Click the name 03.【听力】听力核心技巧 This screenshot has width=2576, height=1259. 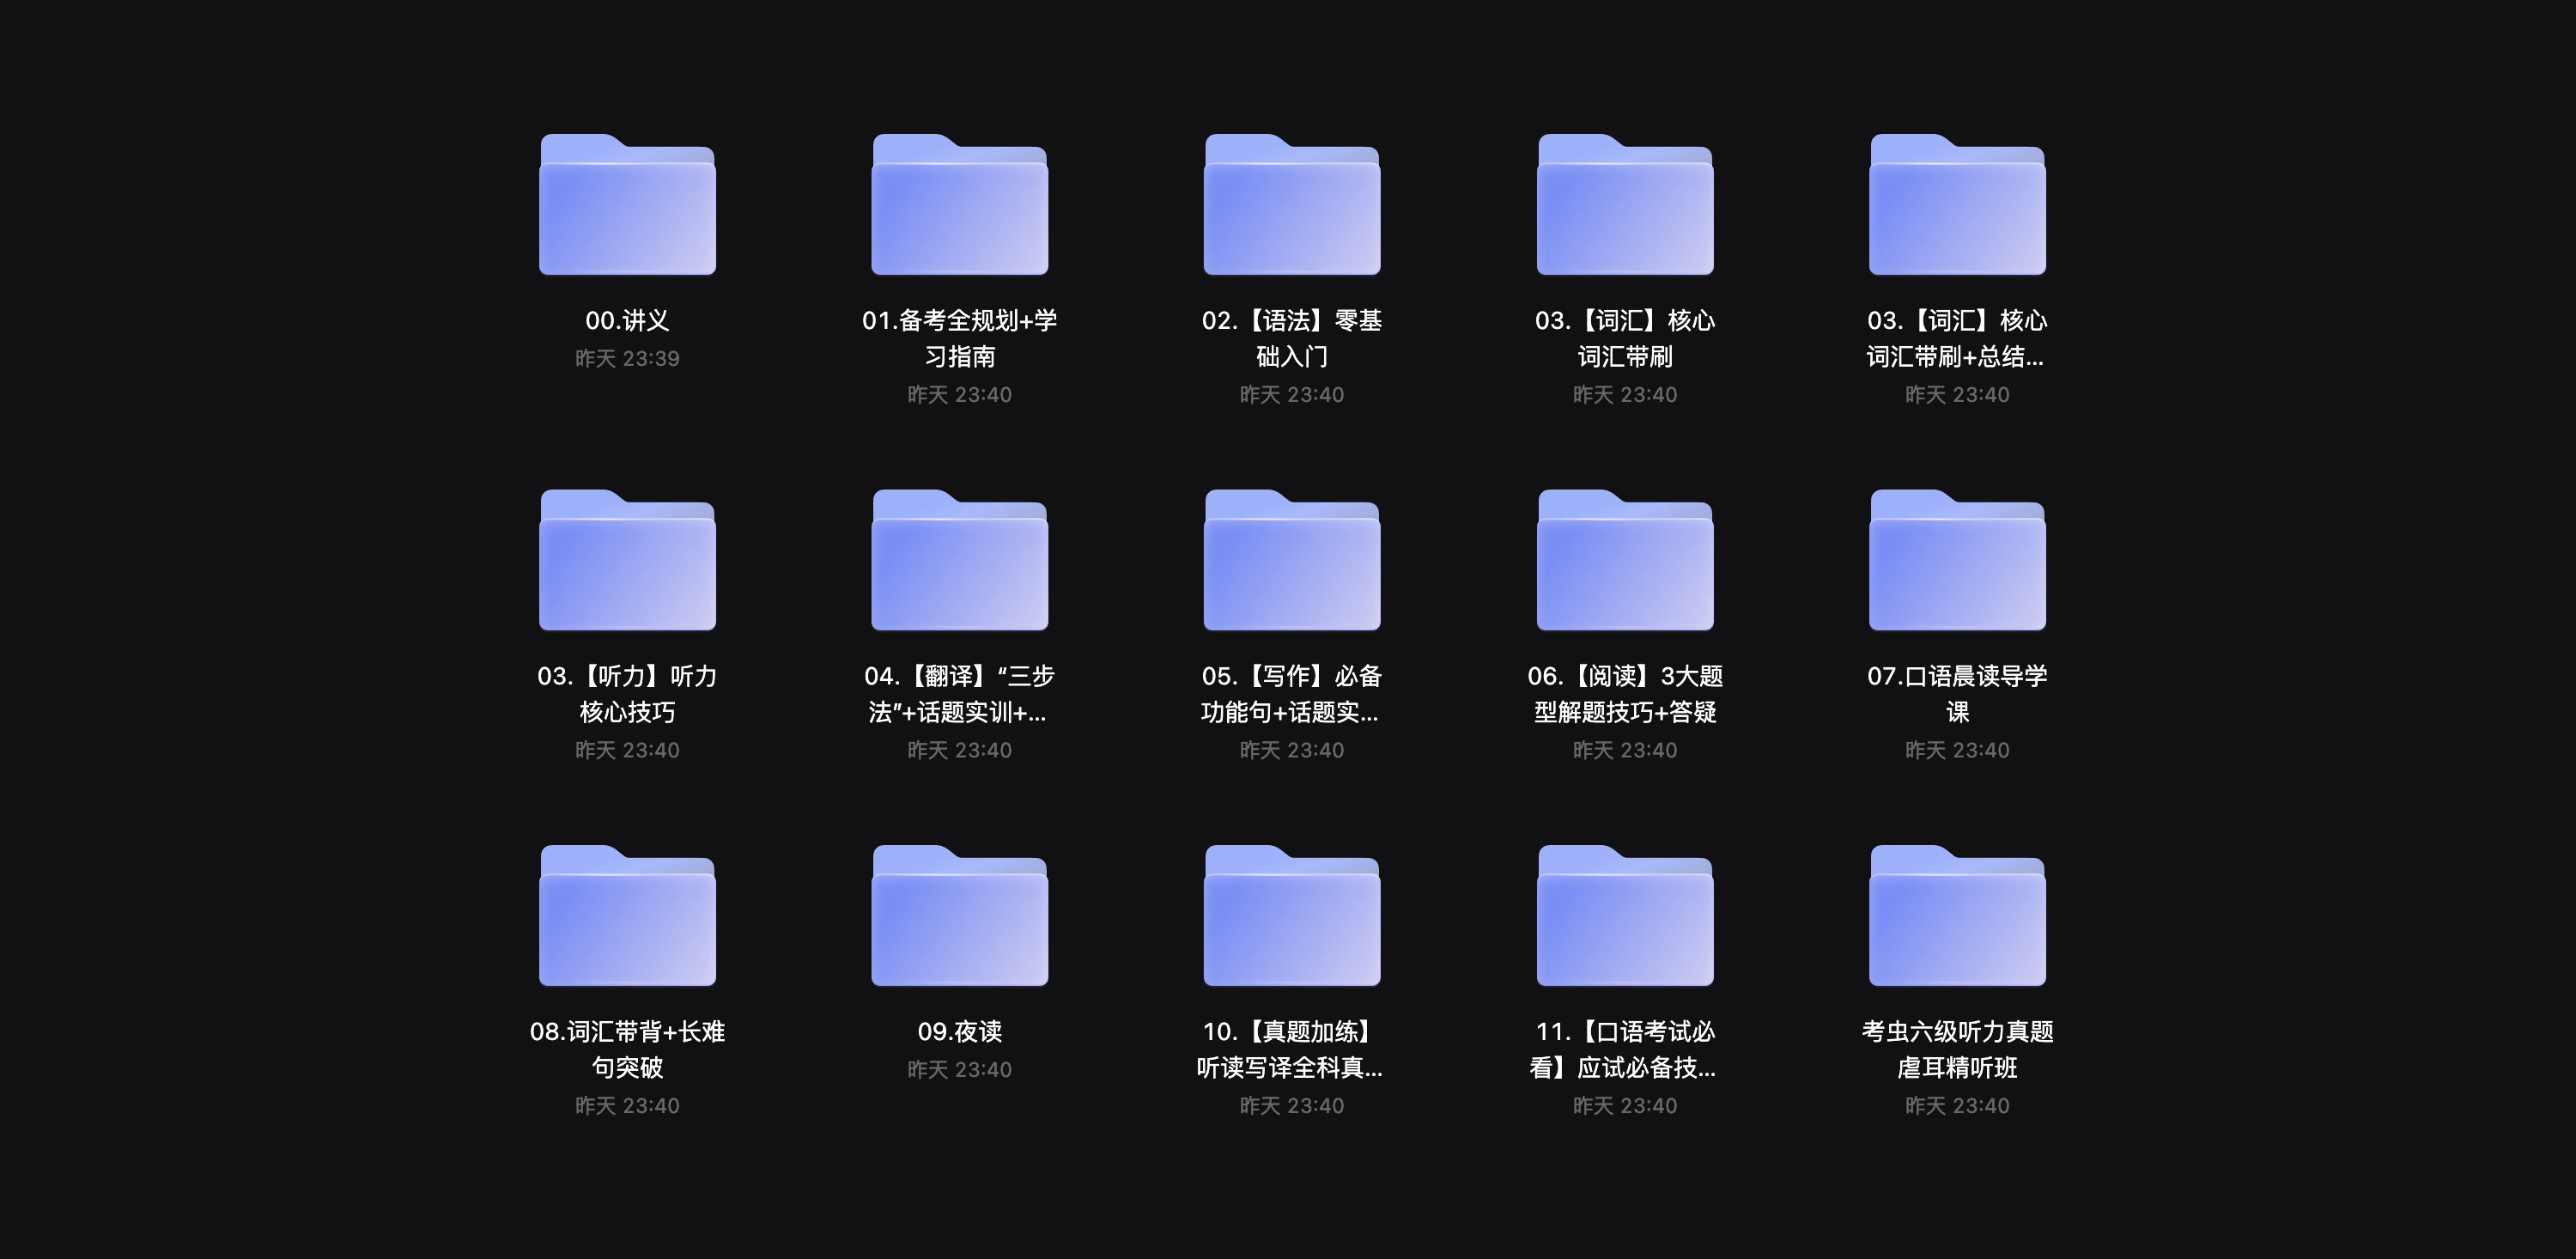click(x=627, y=694)
